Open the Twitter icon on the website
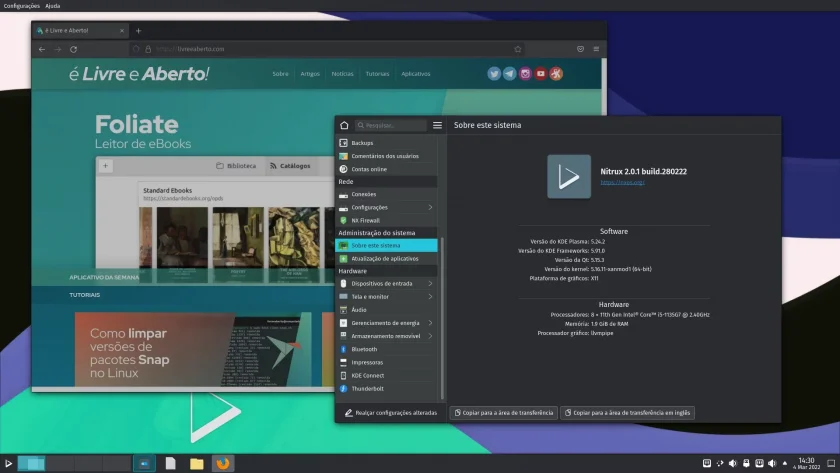840x473 pixels. click(x=494, y=74)
